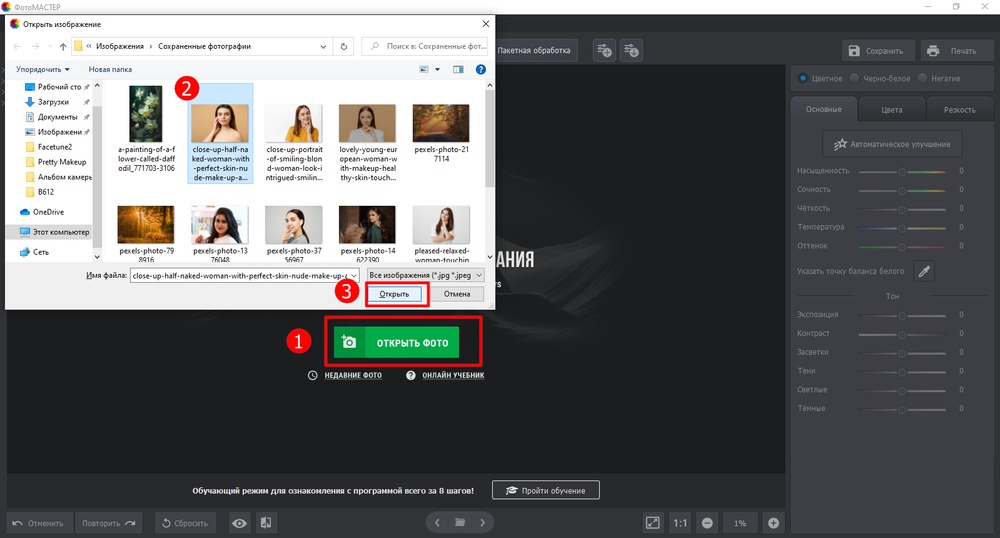
Task: Open Пакетная обработка
Action: point(534,50)
